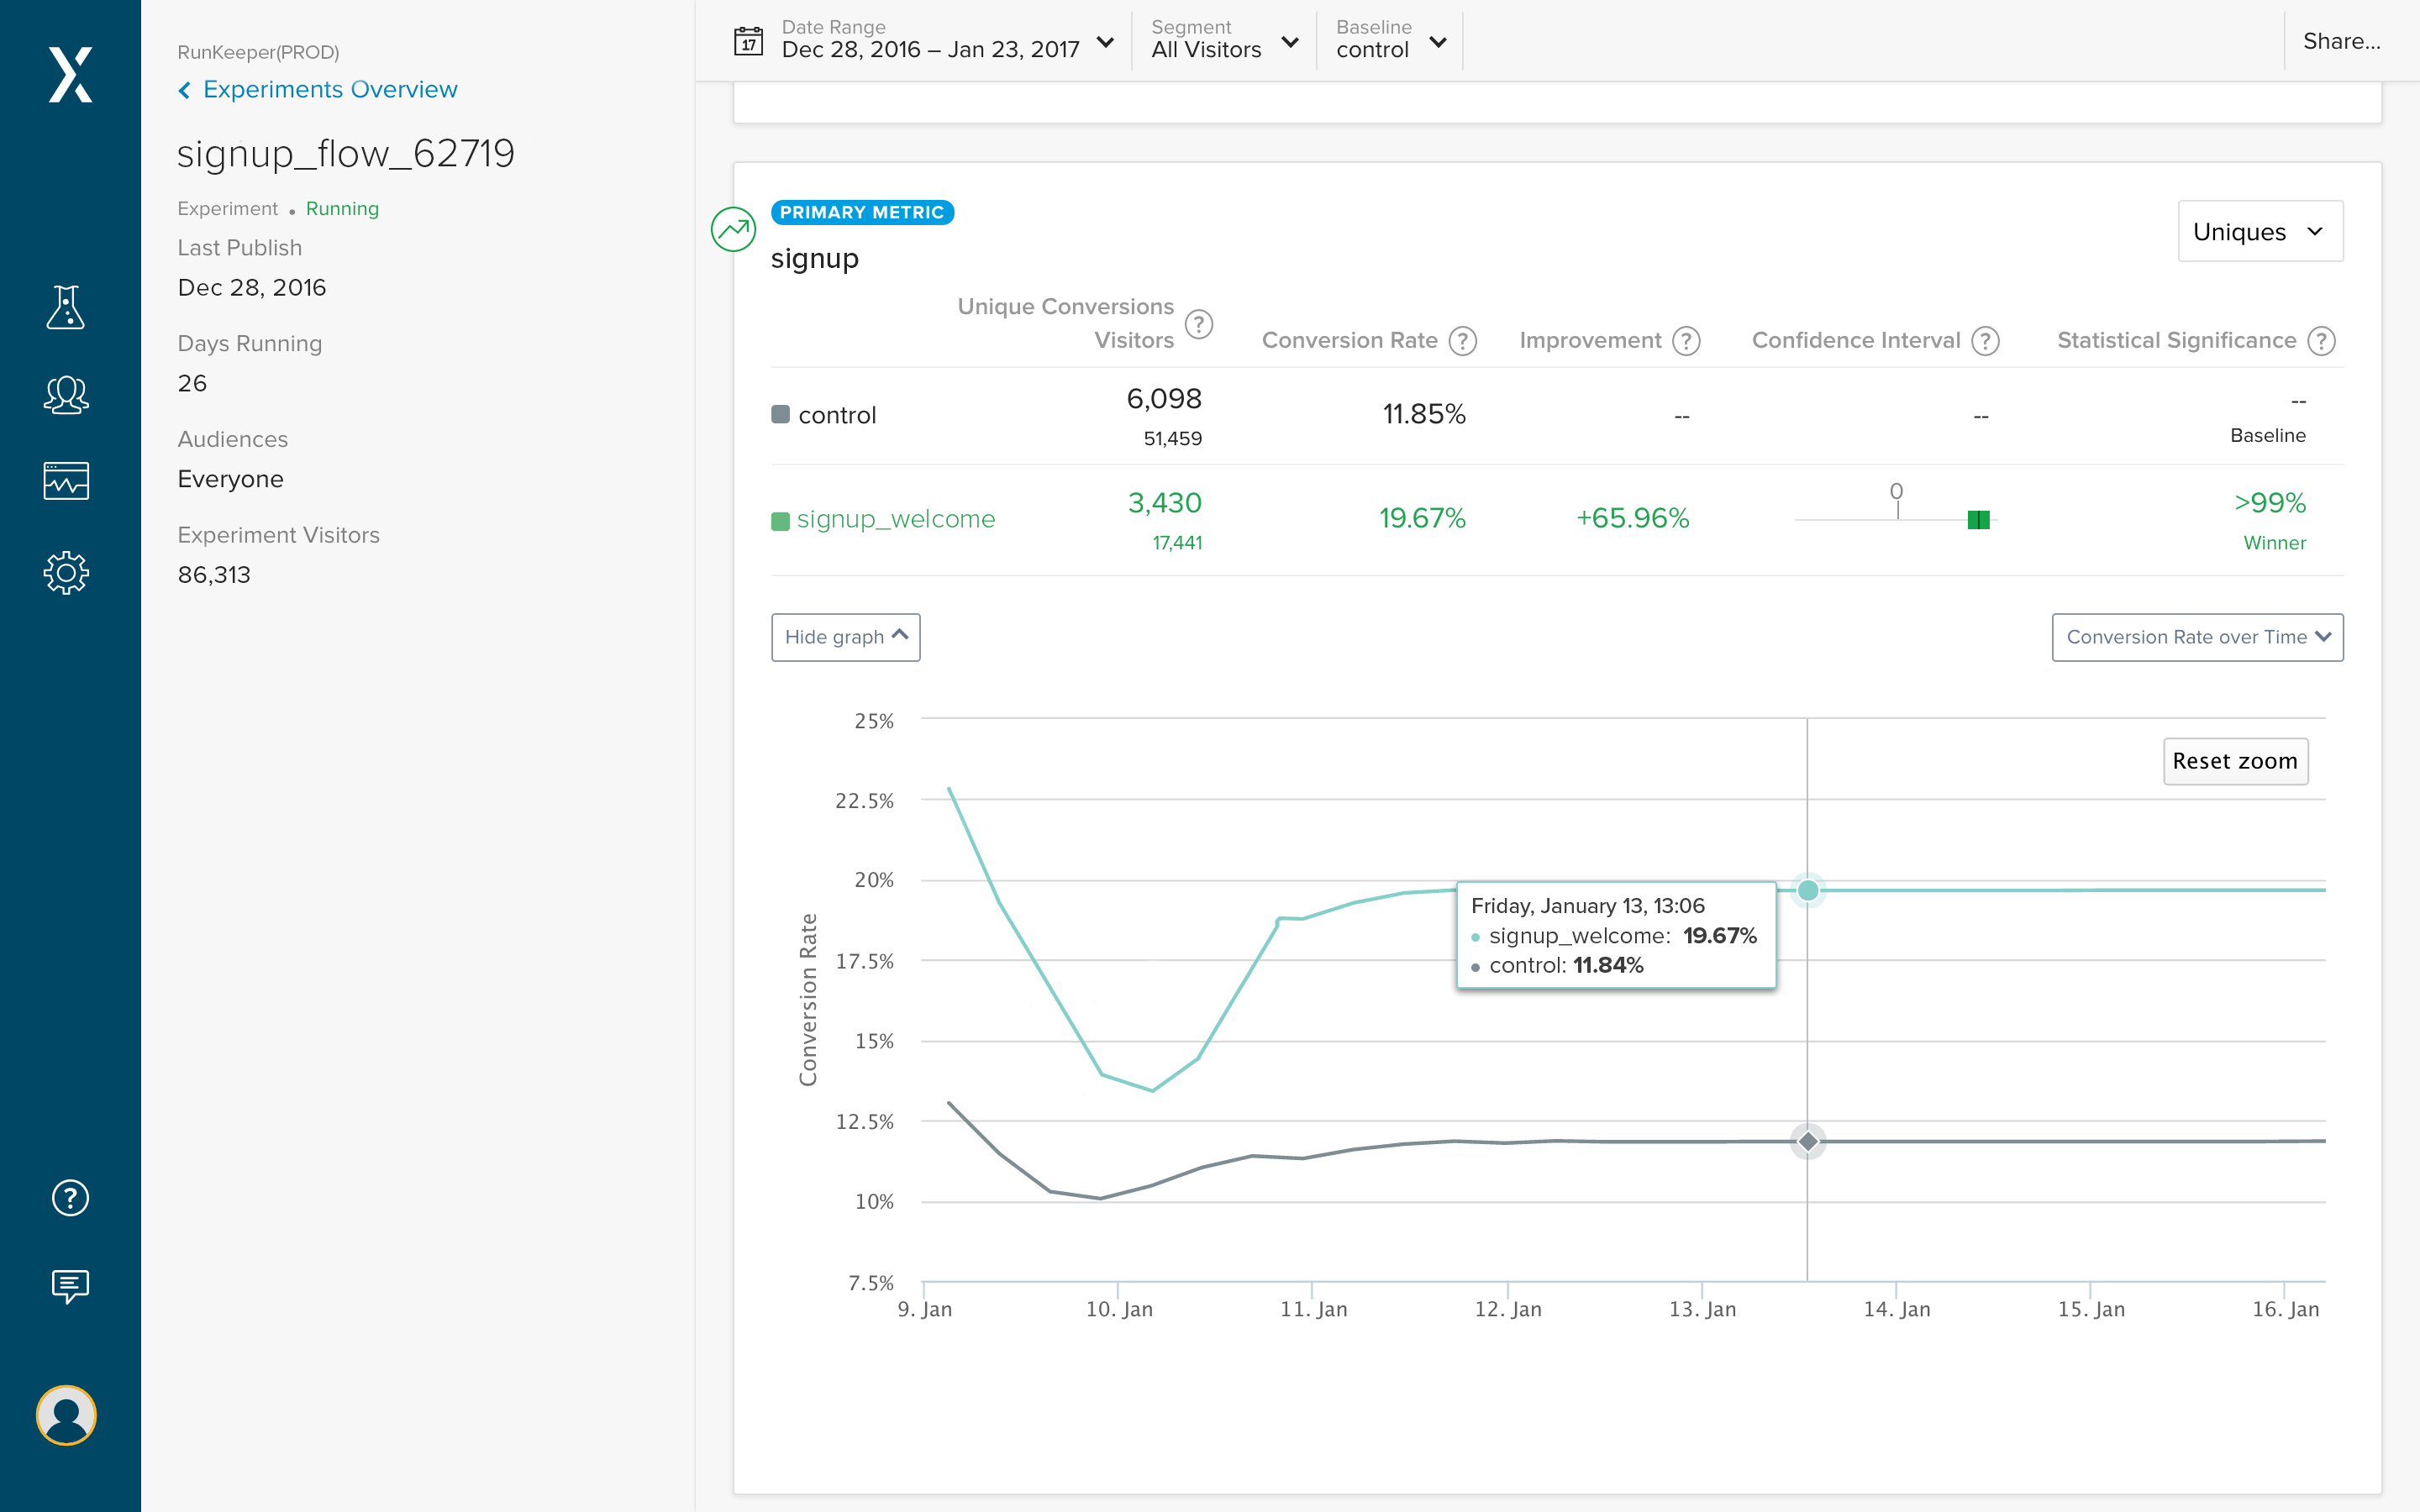Open the Audiences people icon

click(66, 395)
